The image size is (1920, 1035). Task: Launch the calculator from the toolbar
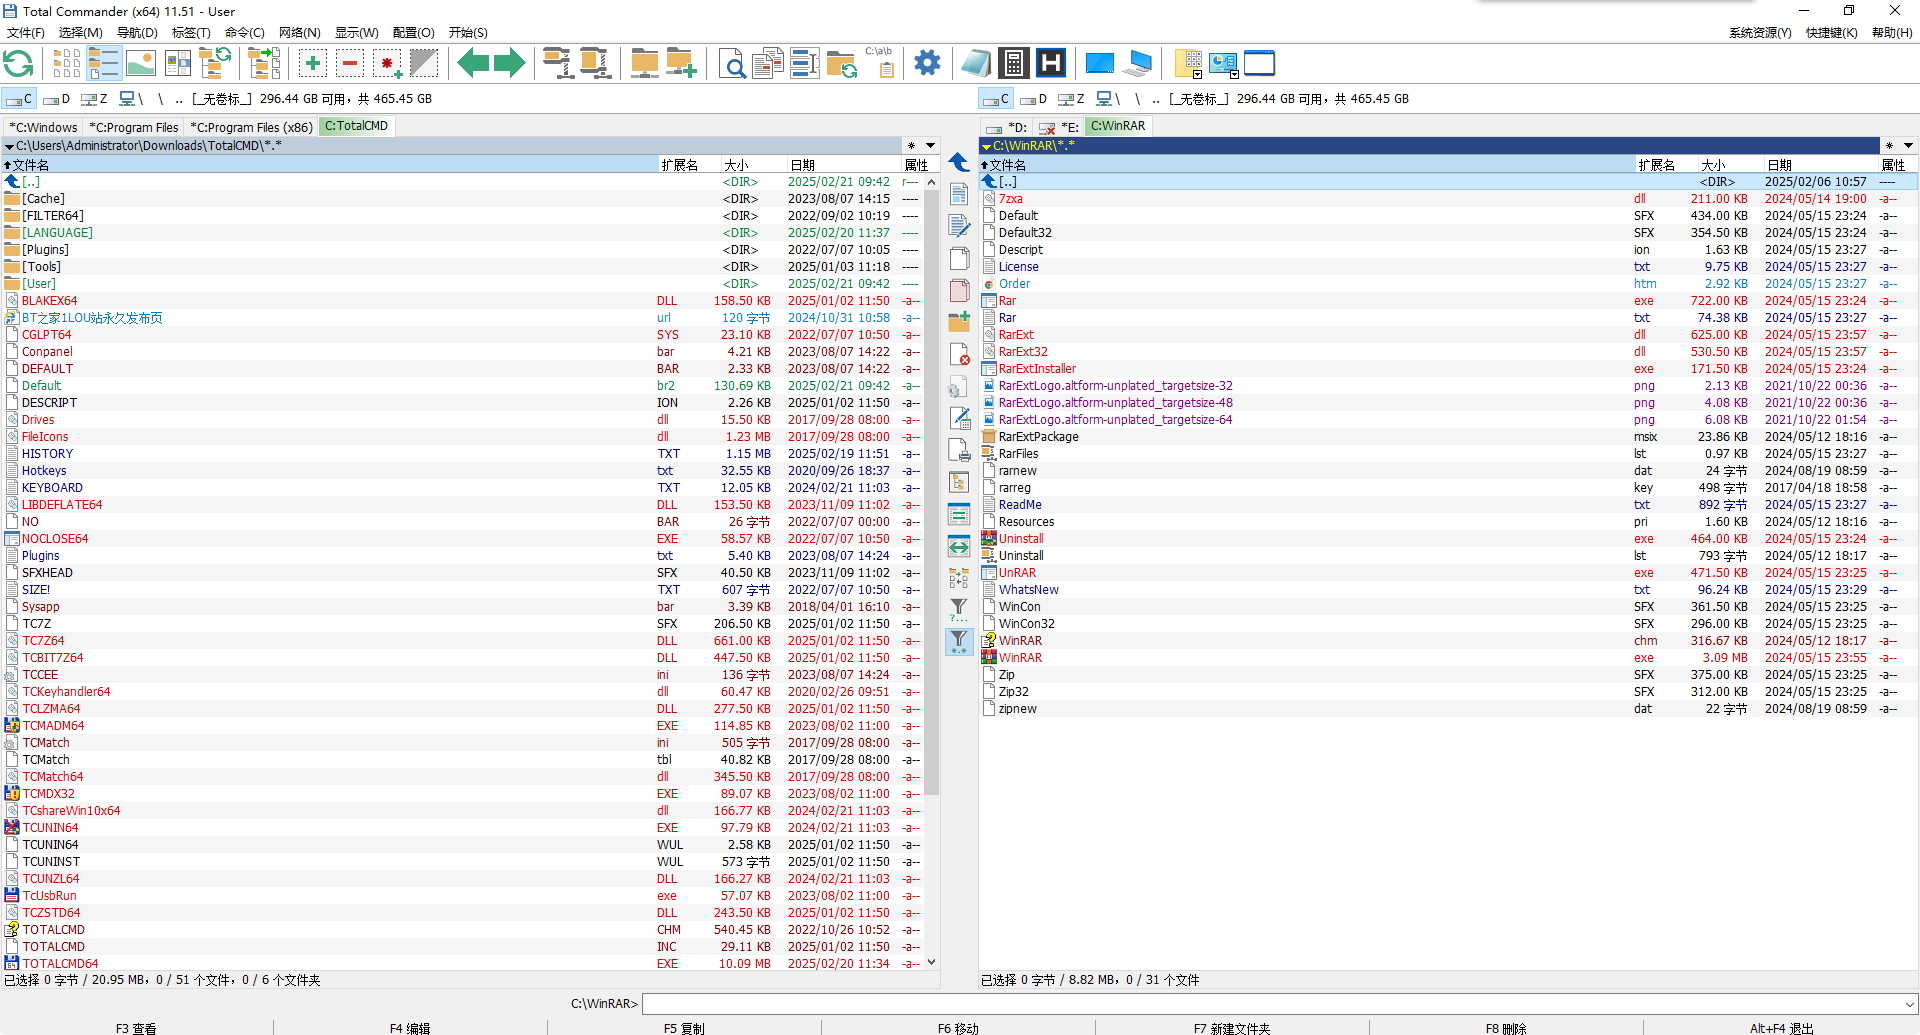[x=1013, y=64]
